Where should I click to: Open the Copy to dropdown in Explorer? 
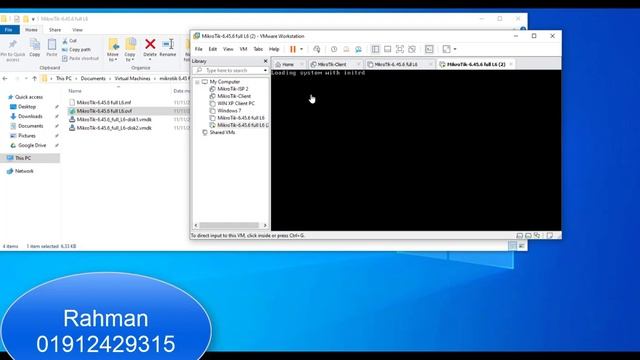[x=130, y=50]
